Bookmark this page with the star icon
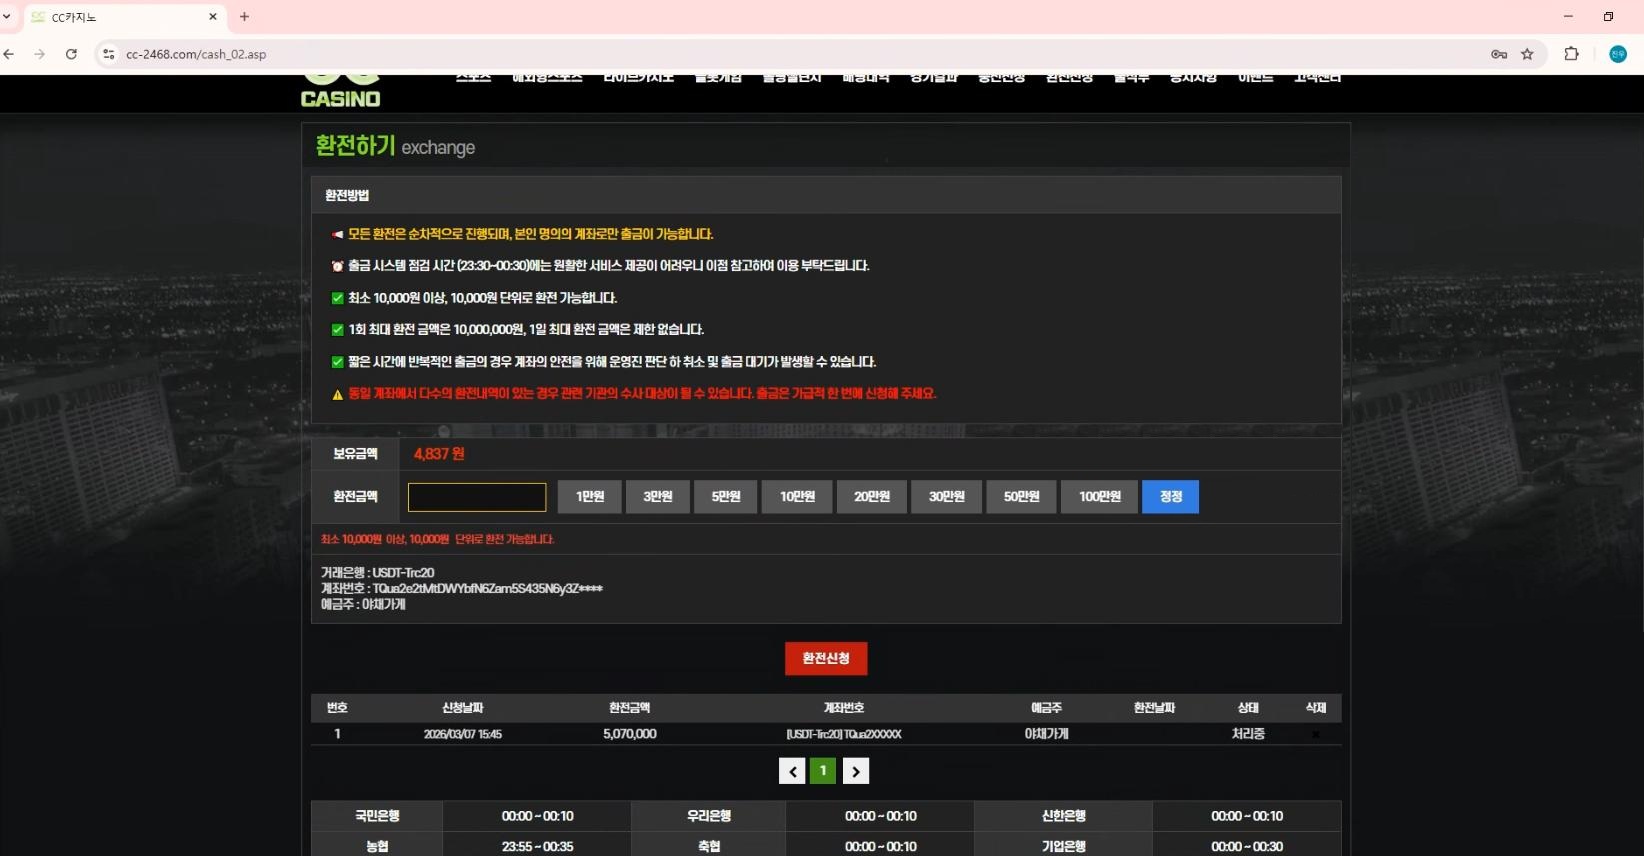 1527,54
